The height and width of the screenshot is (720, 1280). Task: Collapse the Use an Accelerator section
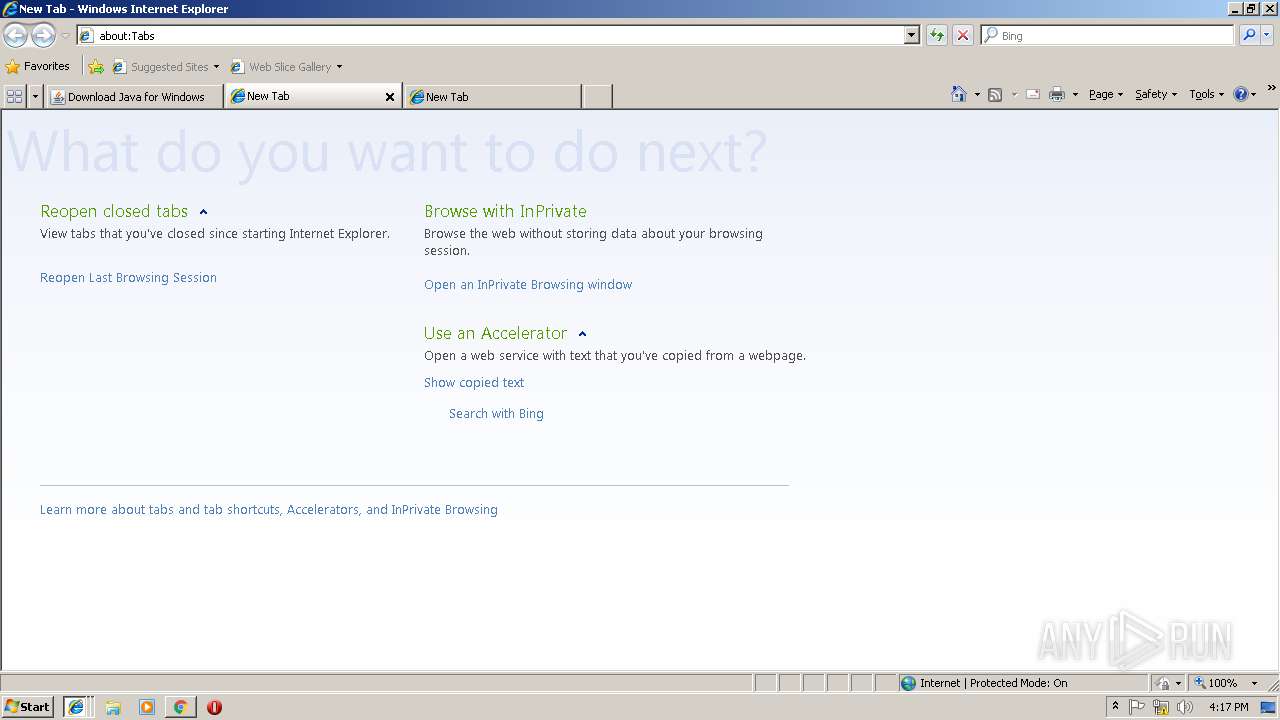582,334
